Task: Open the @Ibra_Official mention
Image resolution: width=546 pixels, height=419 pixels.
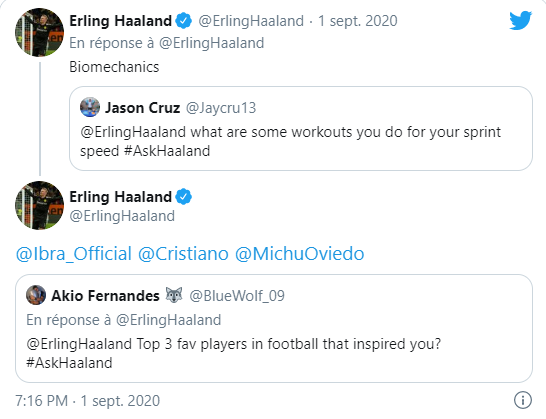Action: coord(74,254)
